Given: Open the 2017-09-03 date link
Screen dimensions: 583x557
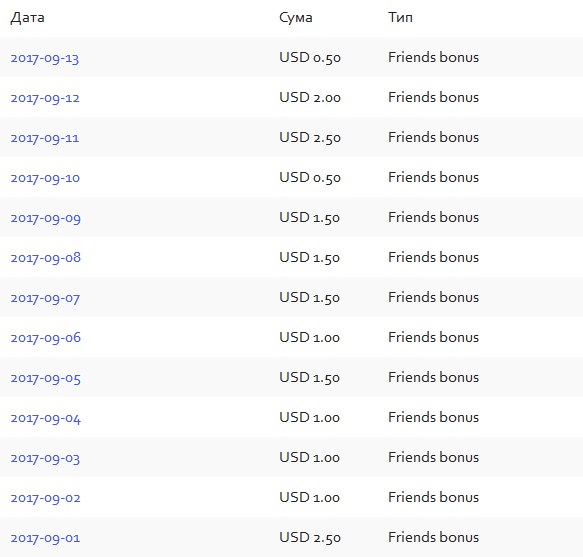Looking at the screenshot, I should tap(45, 458).
